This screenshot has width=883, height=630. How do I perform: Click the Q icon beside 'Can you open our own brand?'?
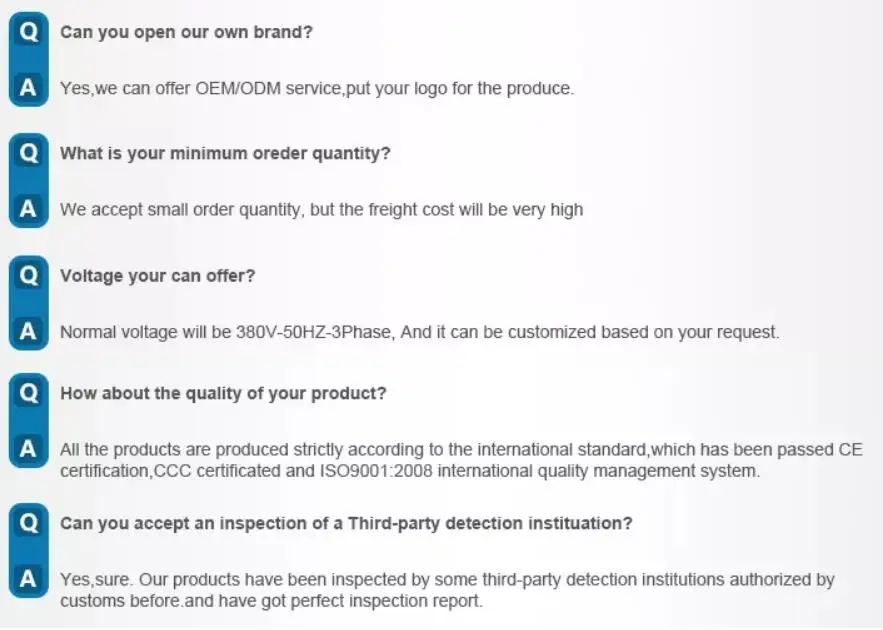(29, 32)
